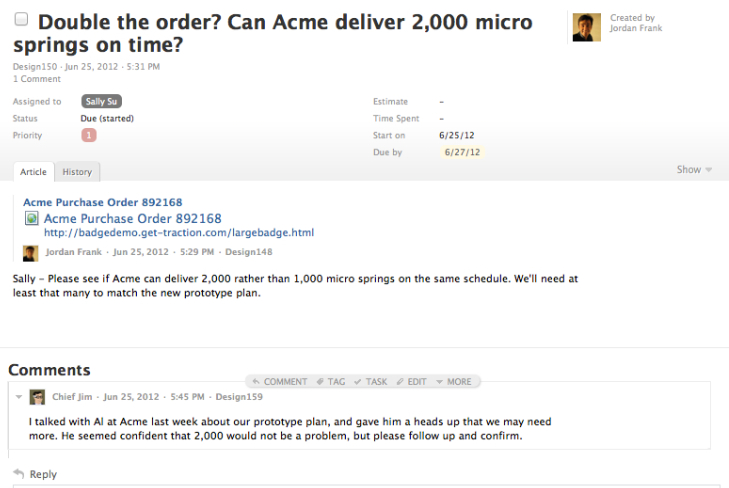Check the task completion checkbox beside the title
The image size is (729, 488).
[x=21, y=20]
